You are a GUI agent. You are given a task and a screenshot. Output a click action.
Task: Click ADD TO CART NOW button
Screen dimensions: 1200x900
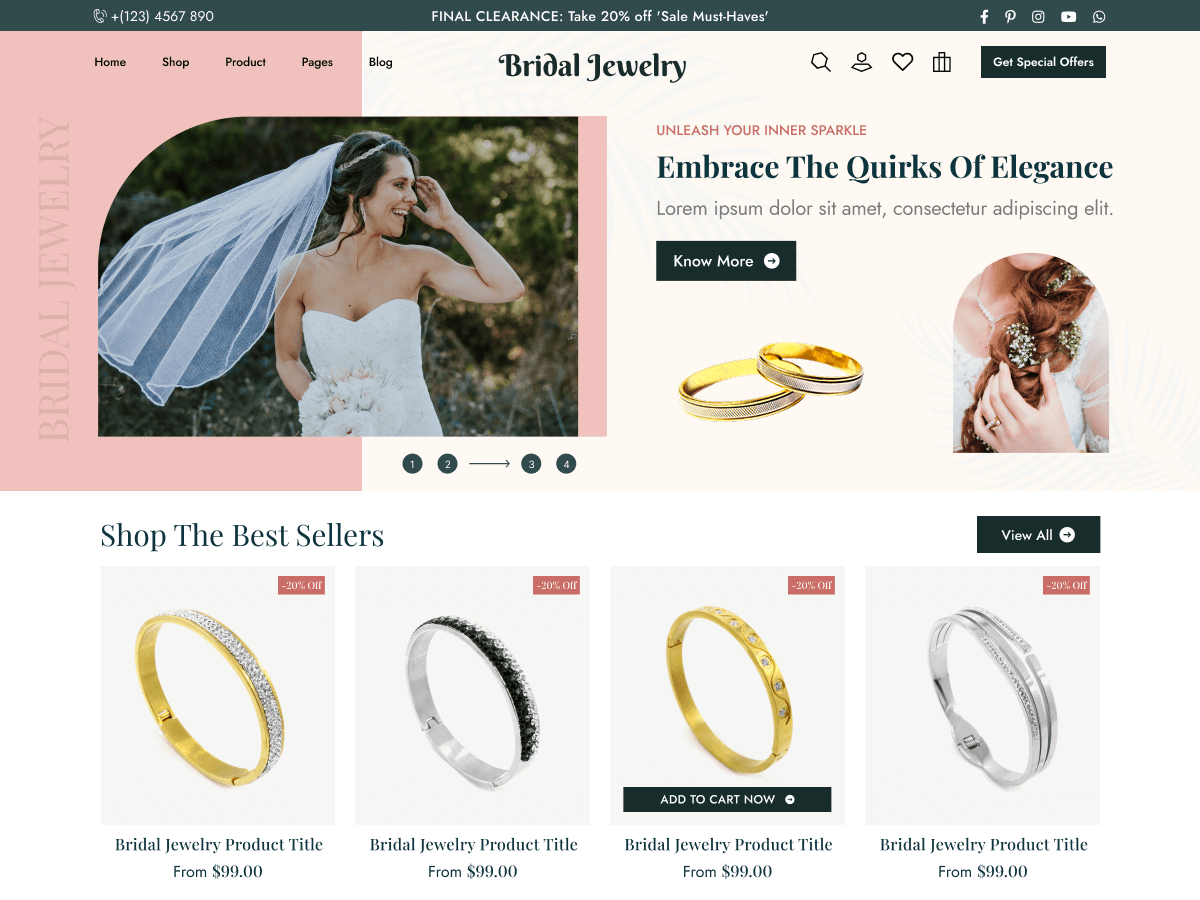(727, 799)
